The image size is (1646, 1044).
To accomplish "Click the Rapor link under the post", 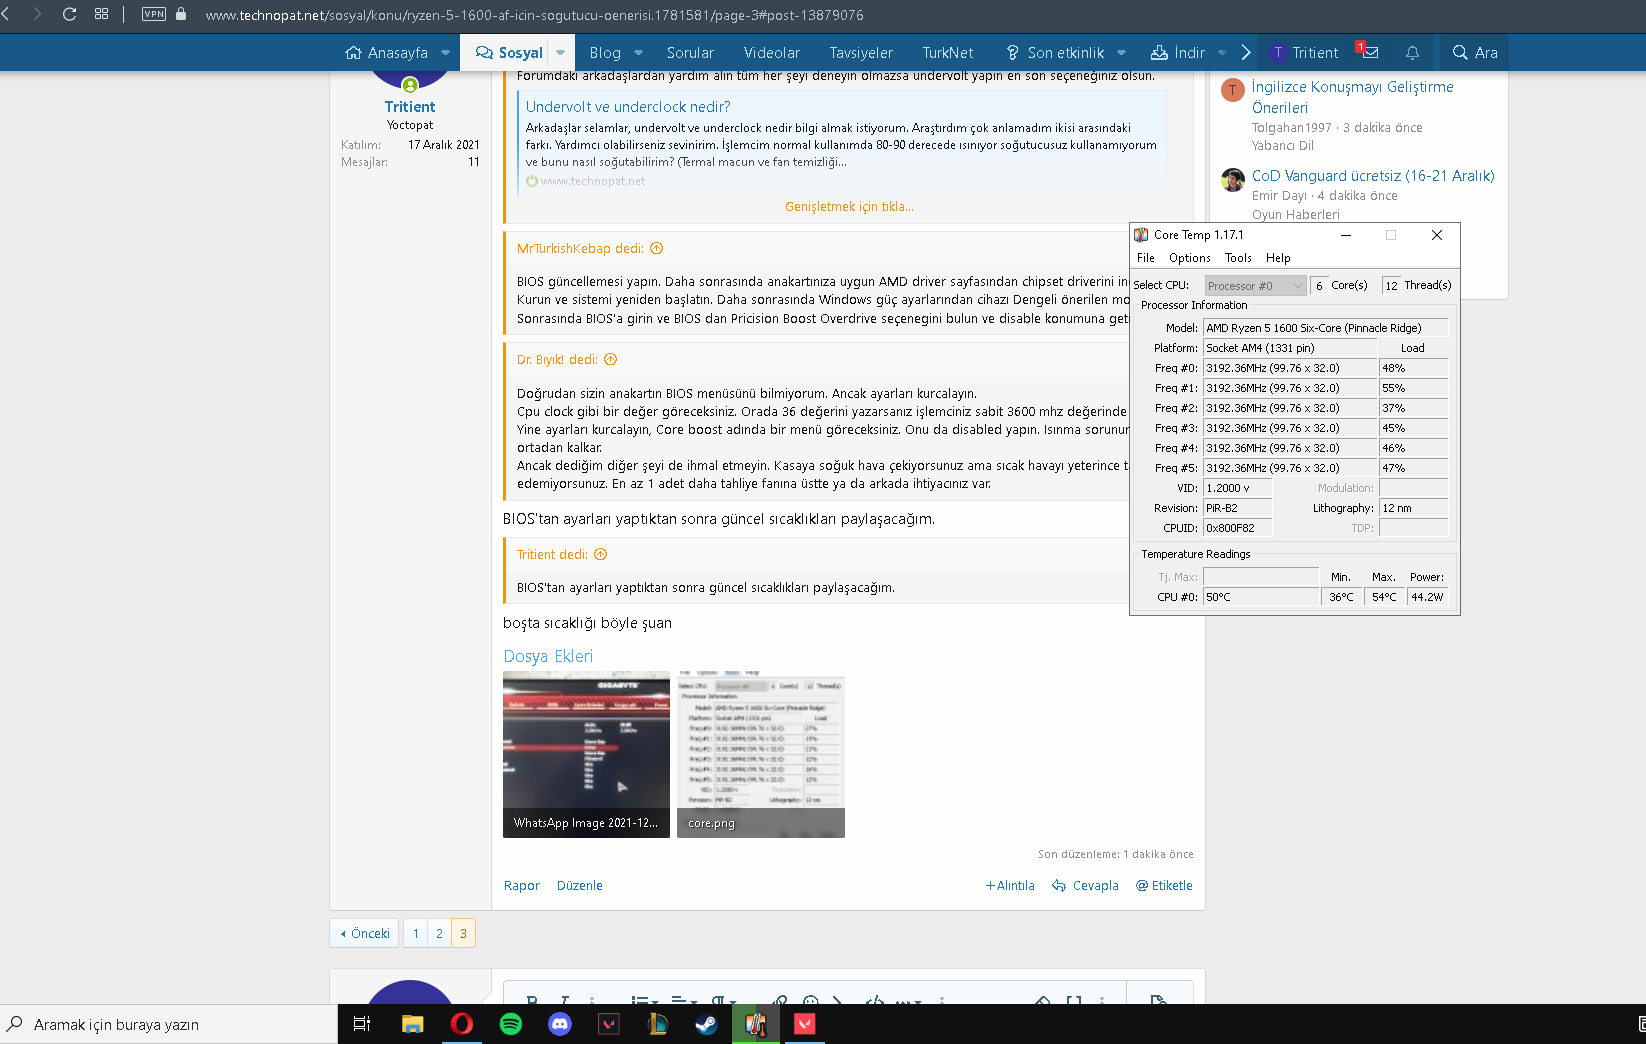I will point(522,886).
